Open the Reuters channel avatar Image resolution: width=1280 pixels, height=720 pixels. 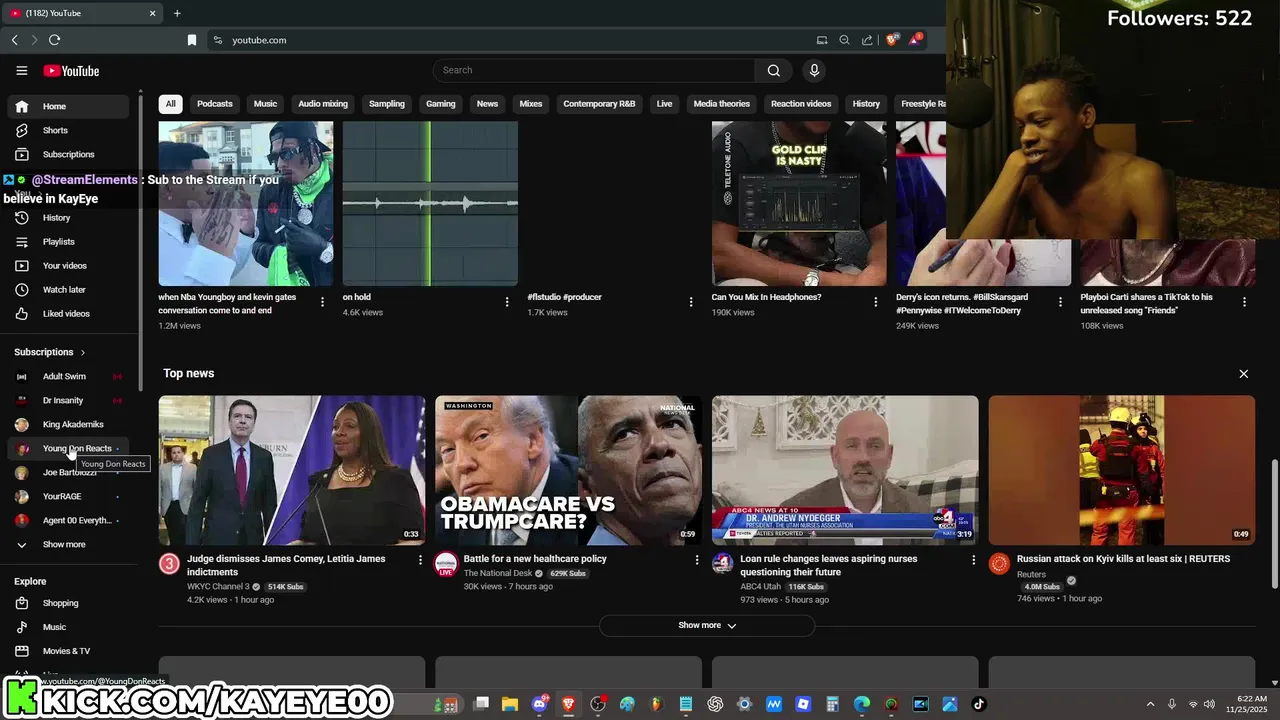[999, 563]
